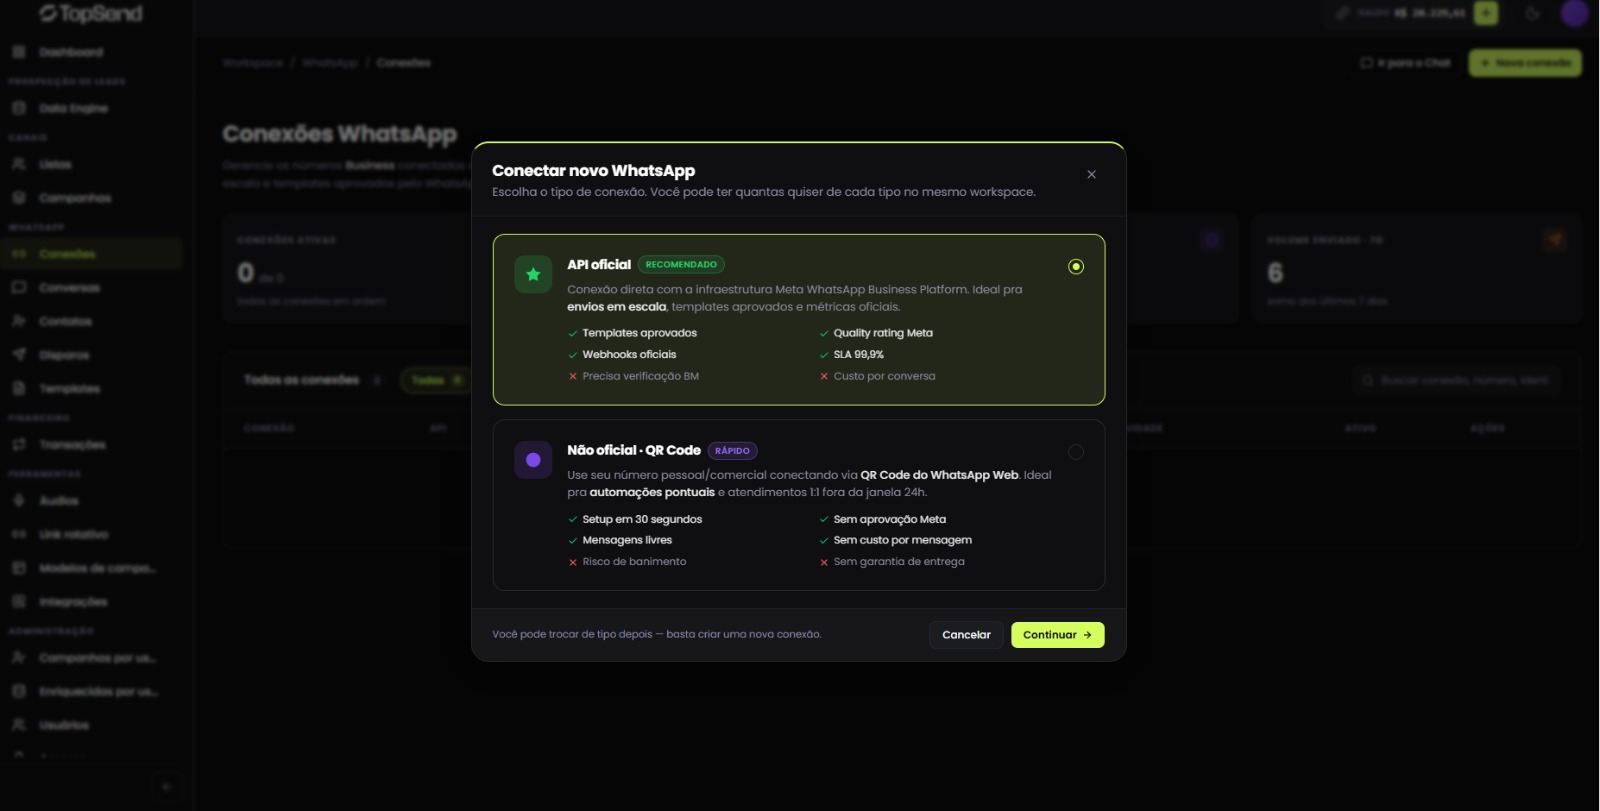Click the Cancelar button
This screenshot has width=1600, height=811.
click(966, 635)
